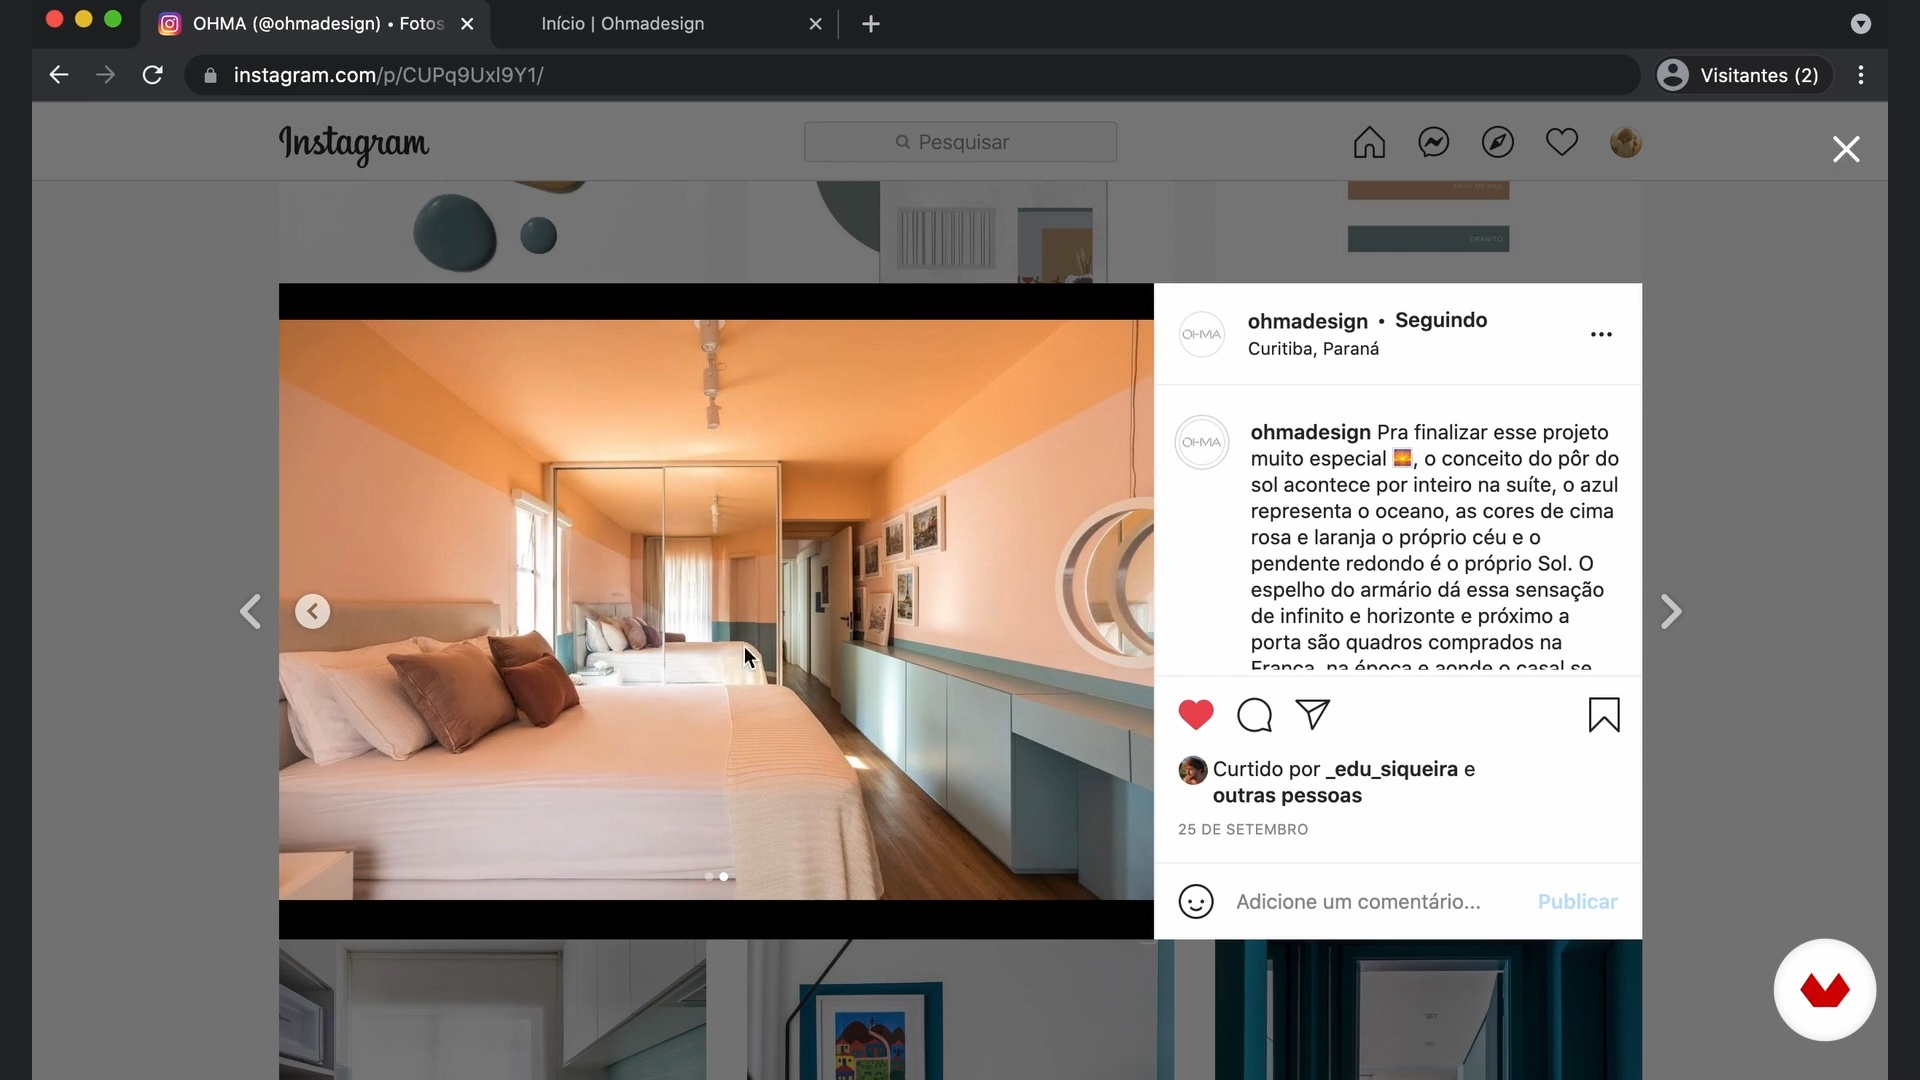The height and width of the screenshot is (1080, 1920).
Task: Click the Pesquisar search field
Action: click(960, 142)
